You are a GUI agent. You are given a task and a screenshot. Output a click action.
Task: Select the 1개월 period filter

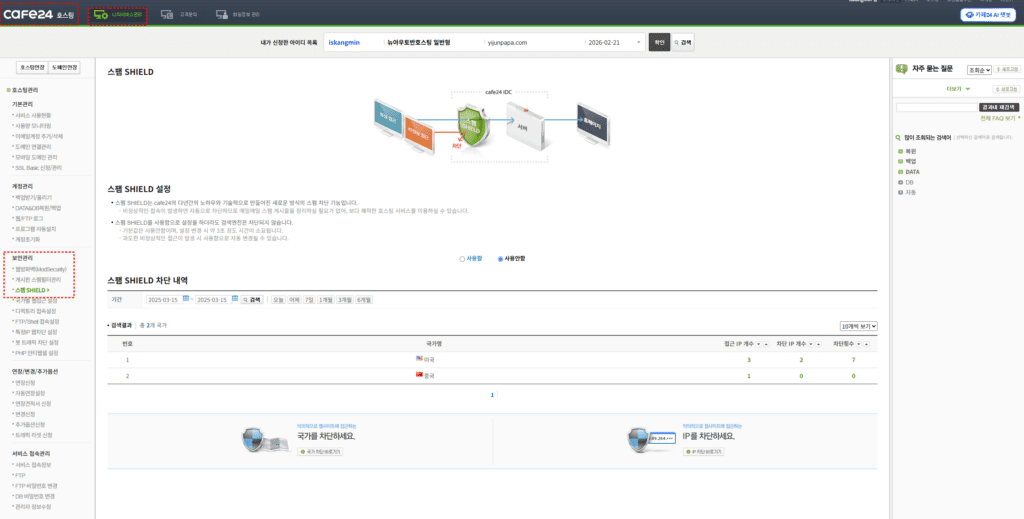pyautogui.click(x=326, y=299)
